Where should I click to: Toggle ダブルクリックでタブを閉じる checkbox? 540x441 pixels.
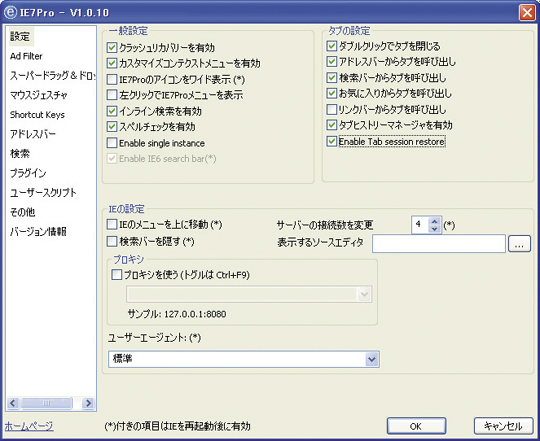click(332, 46)
